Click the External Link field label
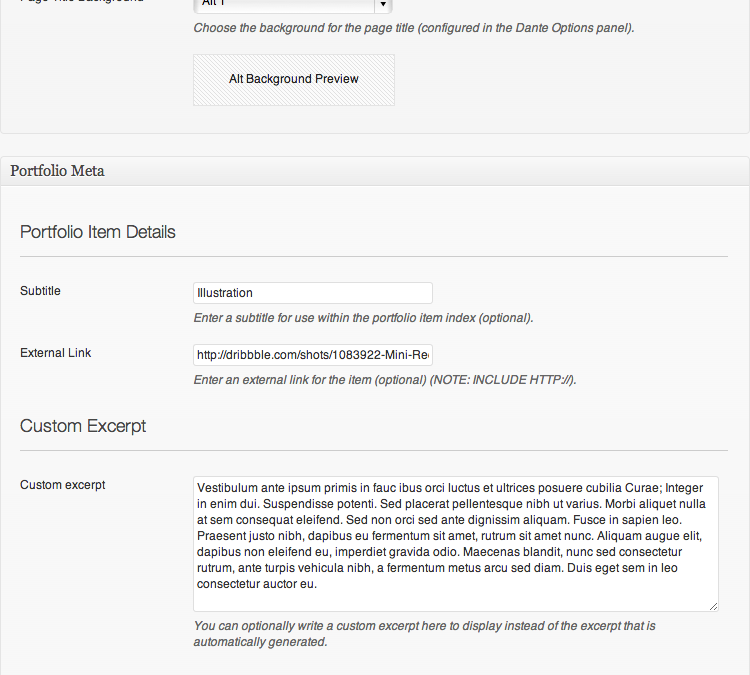The height and width of the screenshot is (675, 750). pyautogui.click(x=55, y=353)
